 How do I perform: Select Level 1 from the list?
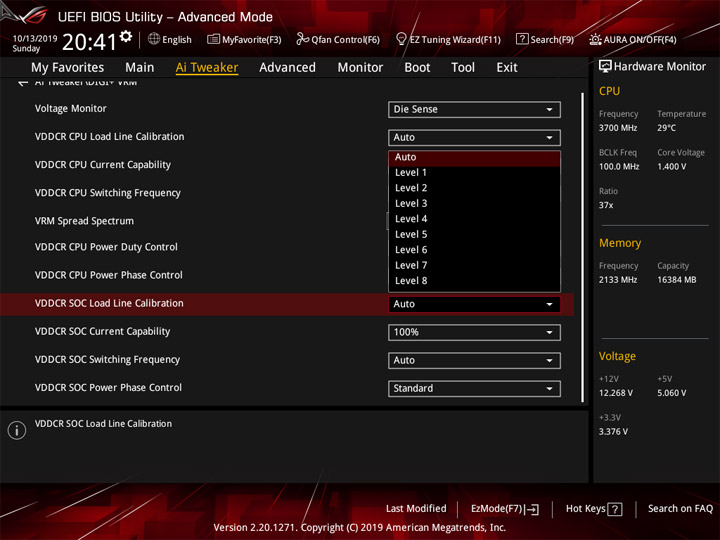click(x=474, y=173)
